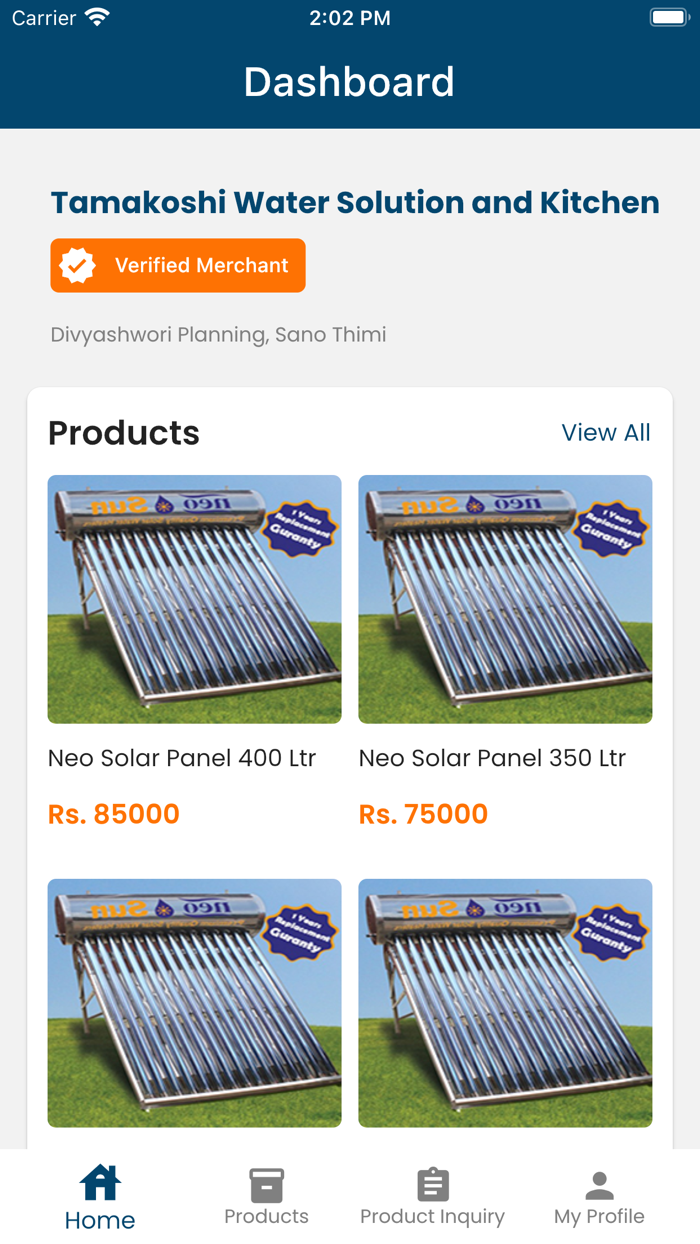Select the Tamakoshi Water Solution heading

354,202
